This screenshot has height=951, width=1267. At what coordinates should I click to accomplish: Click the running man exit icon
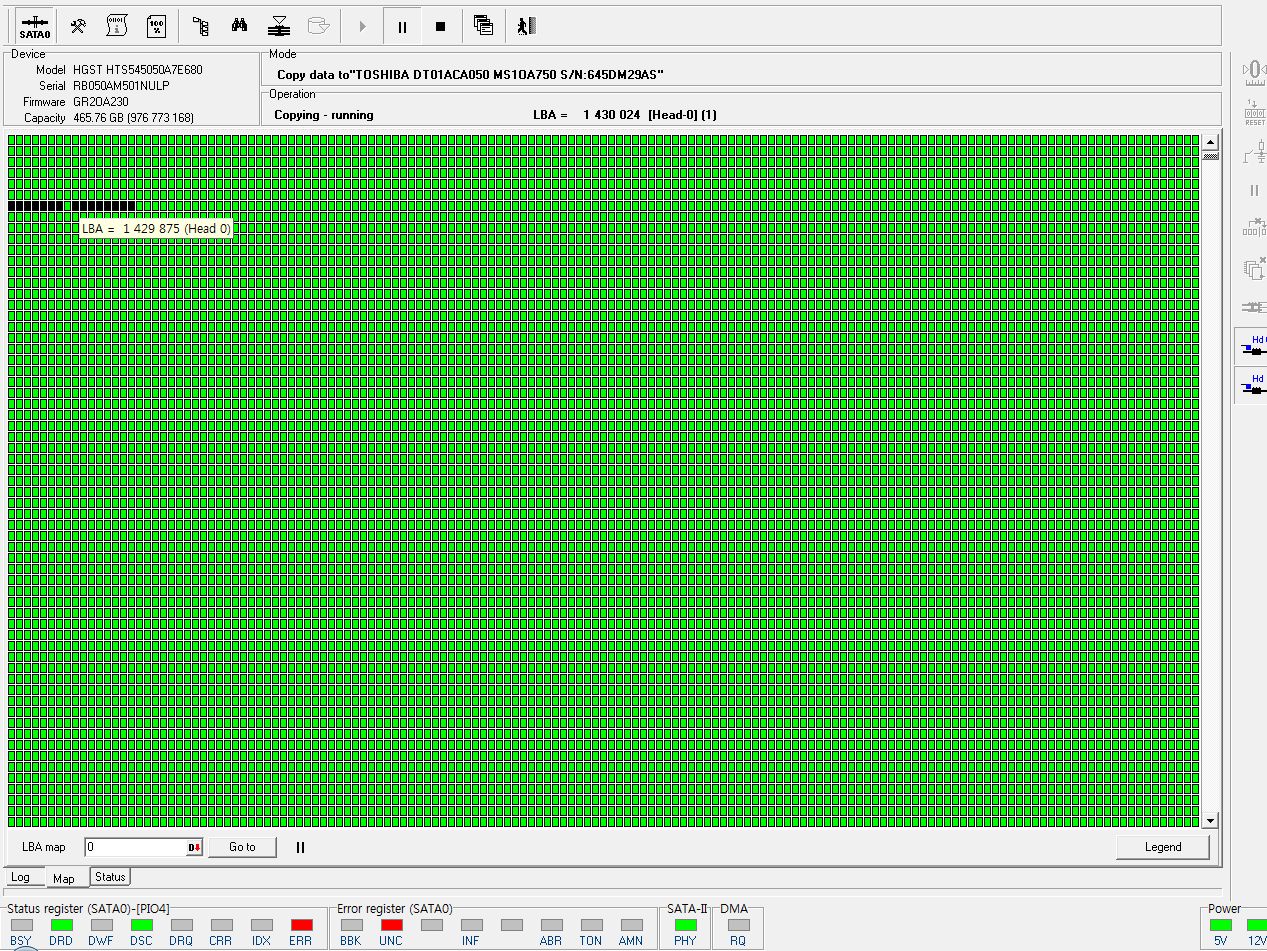[526, 26]
